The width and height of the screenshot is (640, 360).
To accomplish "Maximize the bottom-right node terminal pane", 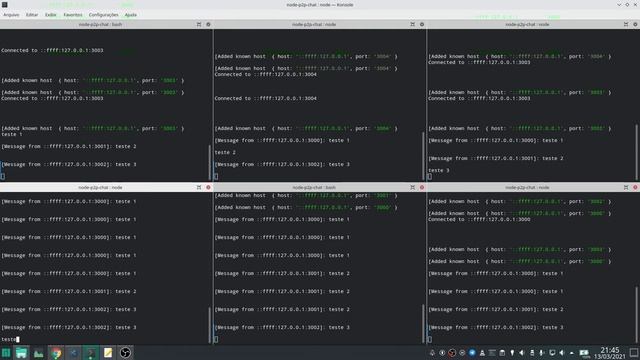I will tap(626, 187).
